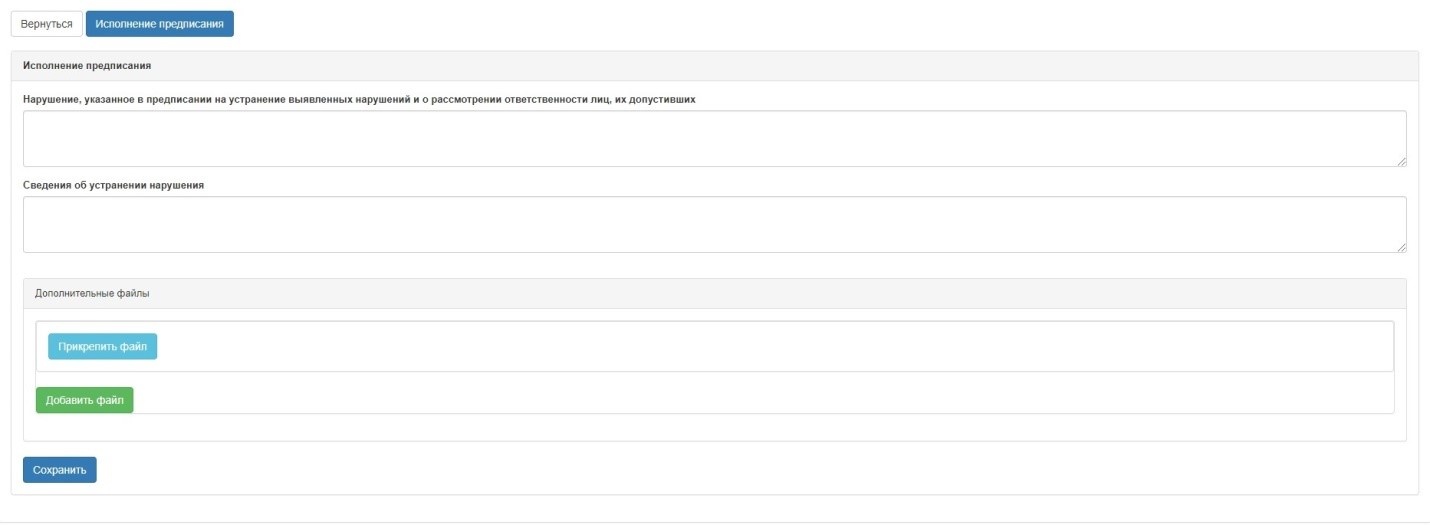Save the form with Сохранить
Viewport: 1430px width, 525px height.
click(60, 470)
